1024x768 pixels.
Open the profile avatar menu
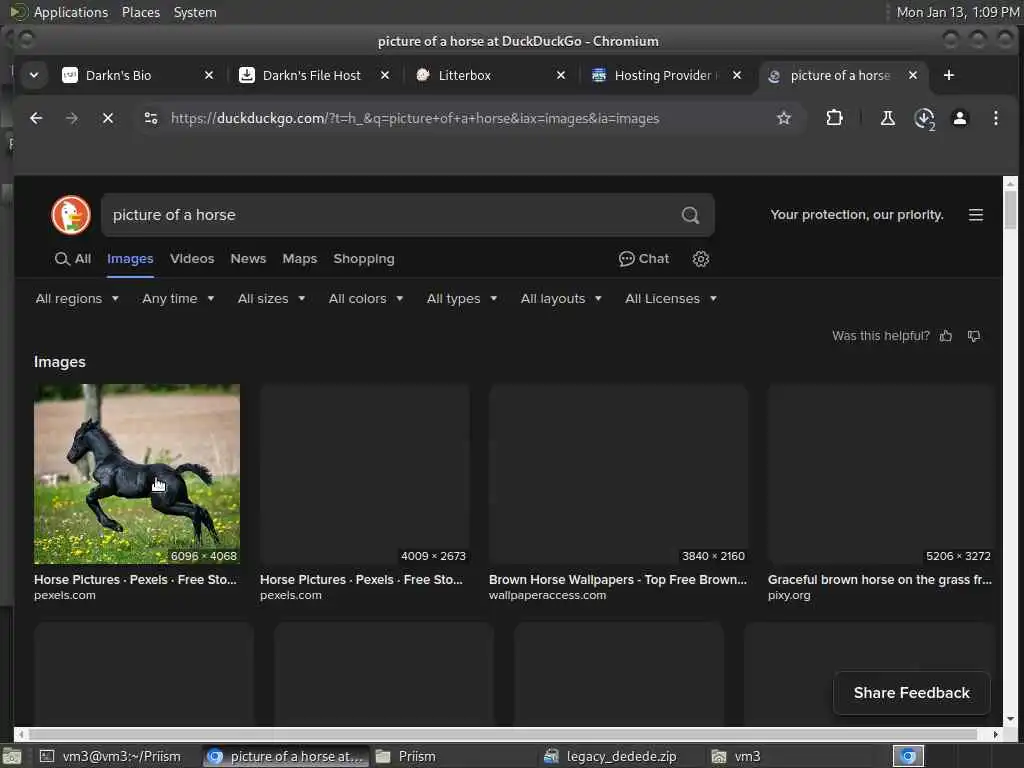coord(959,118)
